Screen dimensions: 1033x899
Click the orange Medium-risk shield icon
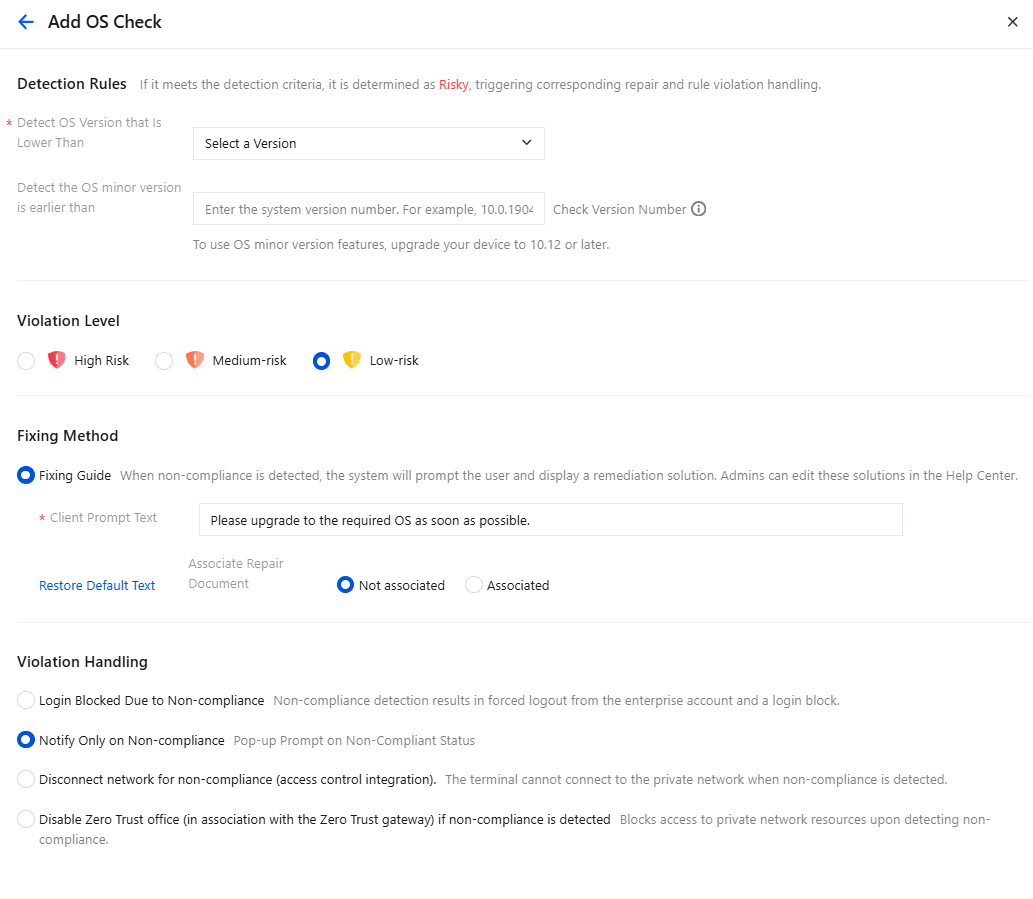coord(194,360)
